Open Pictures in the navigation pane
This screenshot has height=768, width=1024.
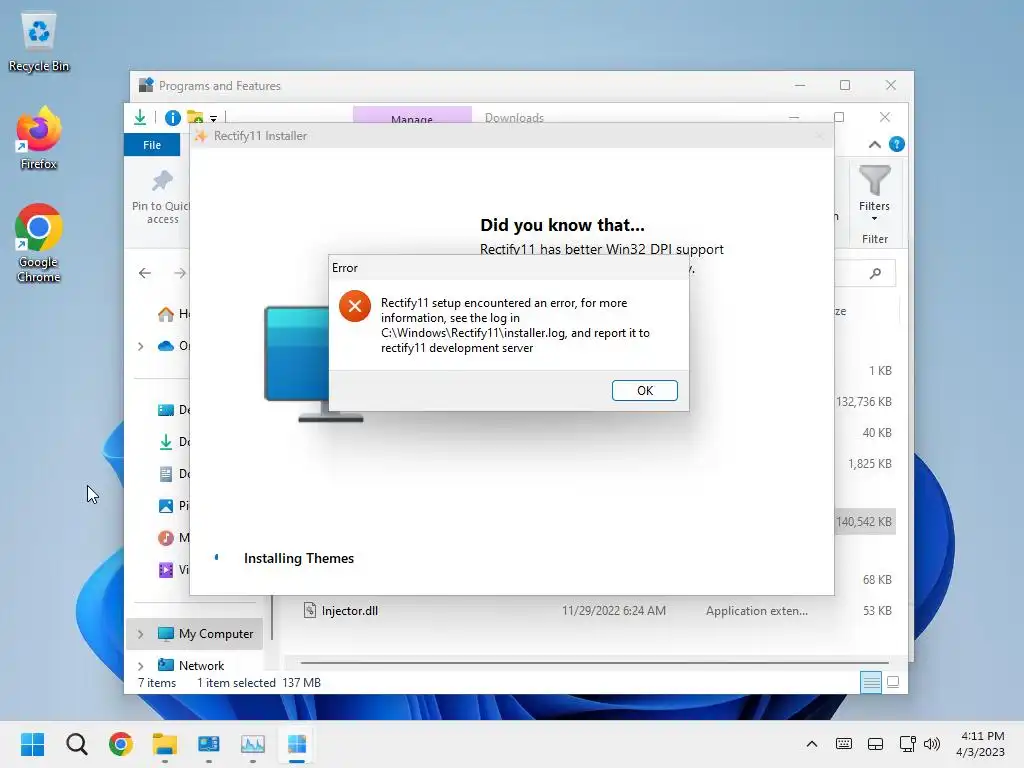[174, 505]
